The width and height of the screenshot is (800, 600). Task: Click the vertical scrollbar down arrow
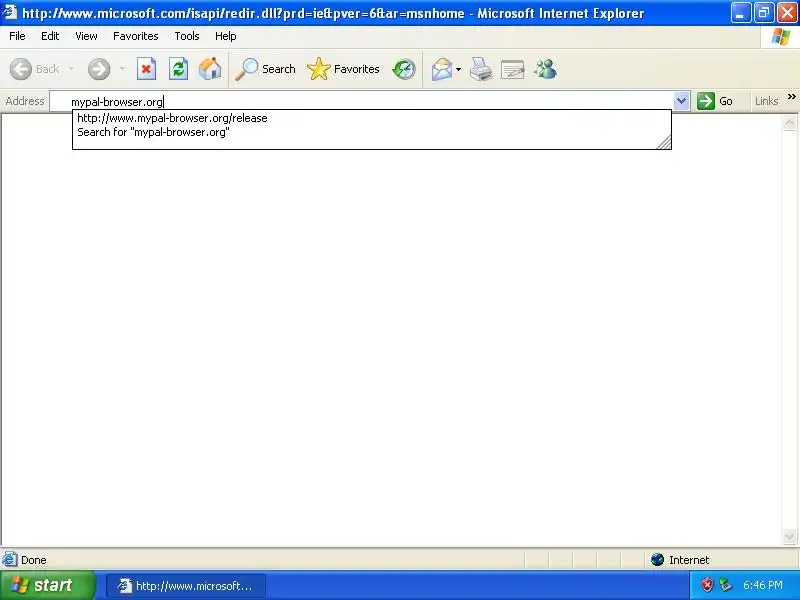[789, 536]
